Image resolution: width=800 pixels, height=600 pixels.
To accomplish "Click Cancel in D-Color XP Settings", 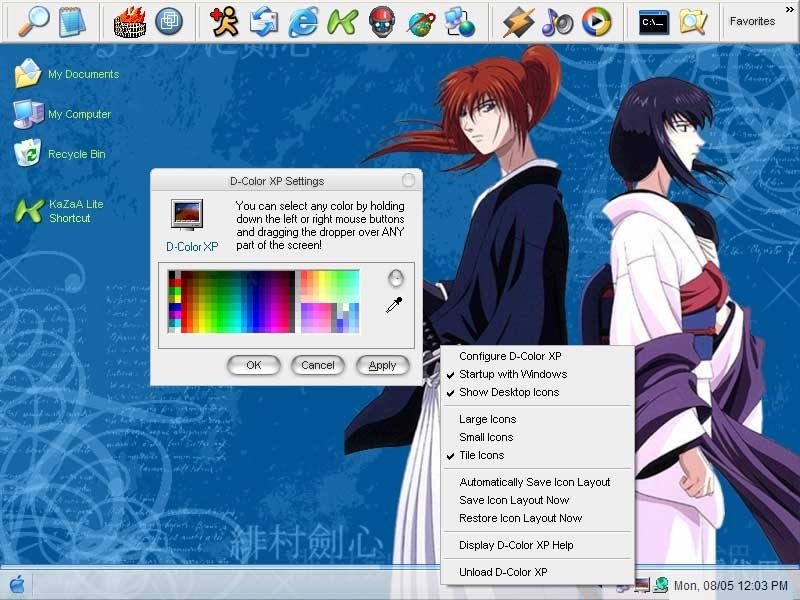I will 317,365.
